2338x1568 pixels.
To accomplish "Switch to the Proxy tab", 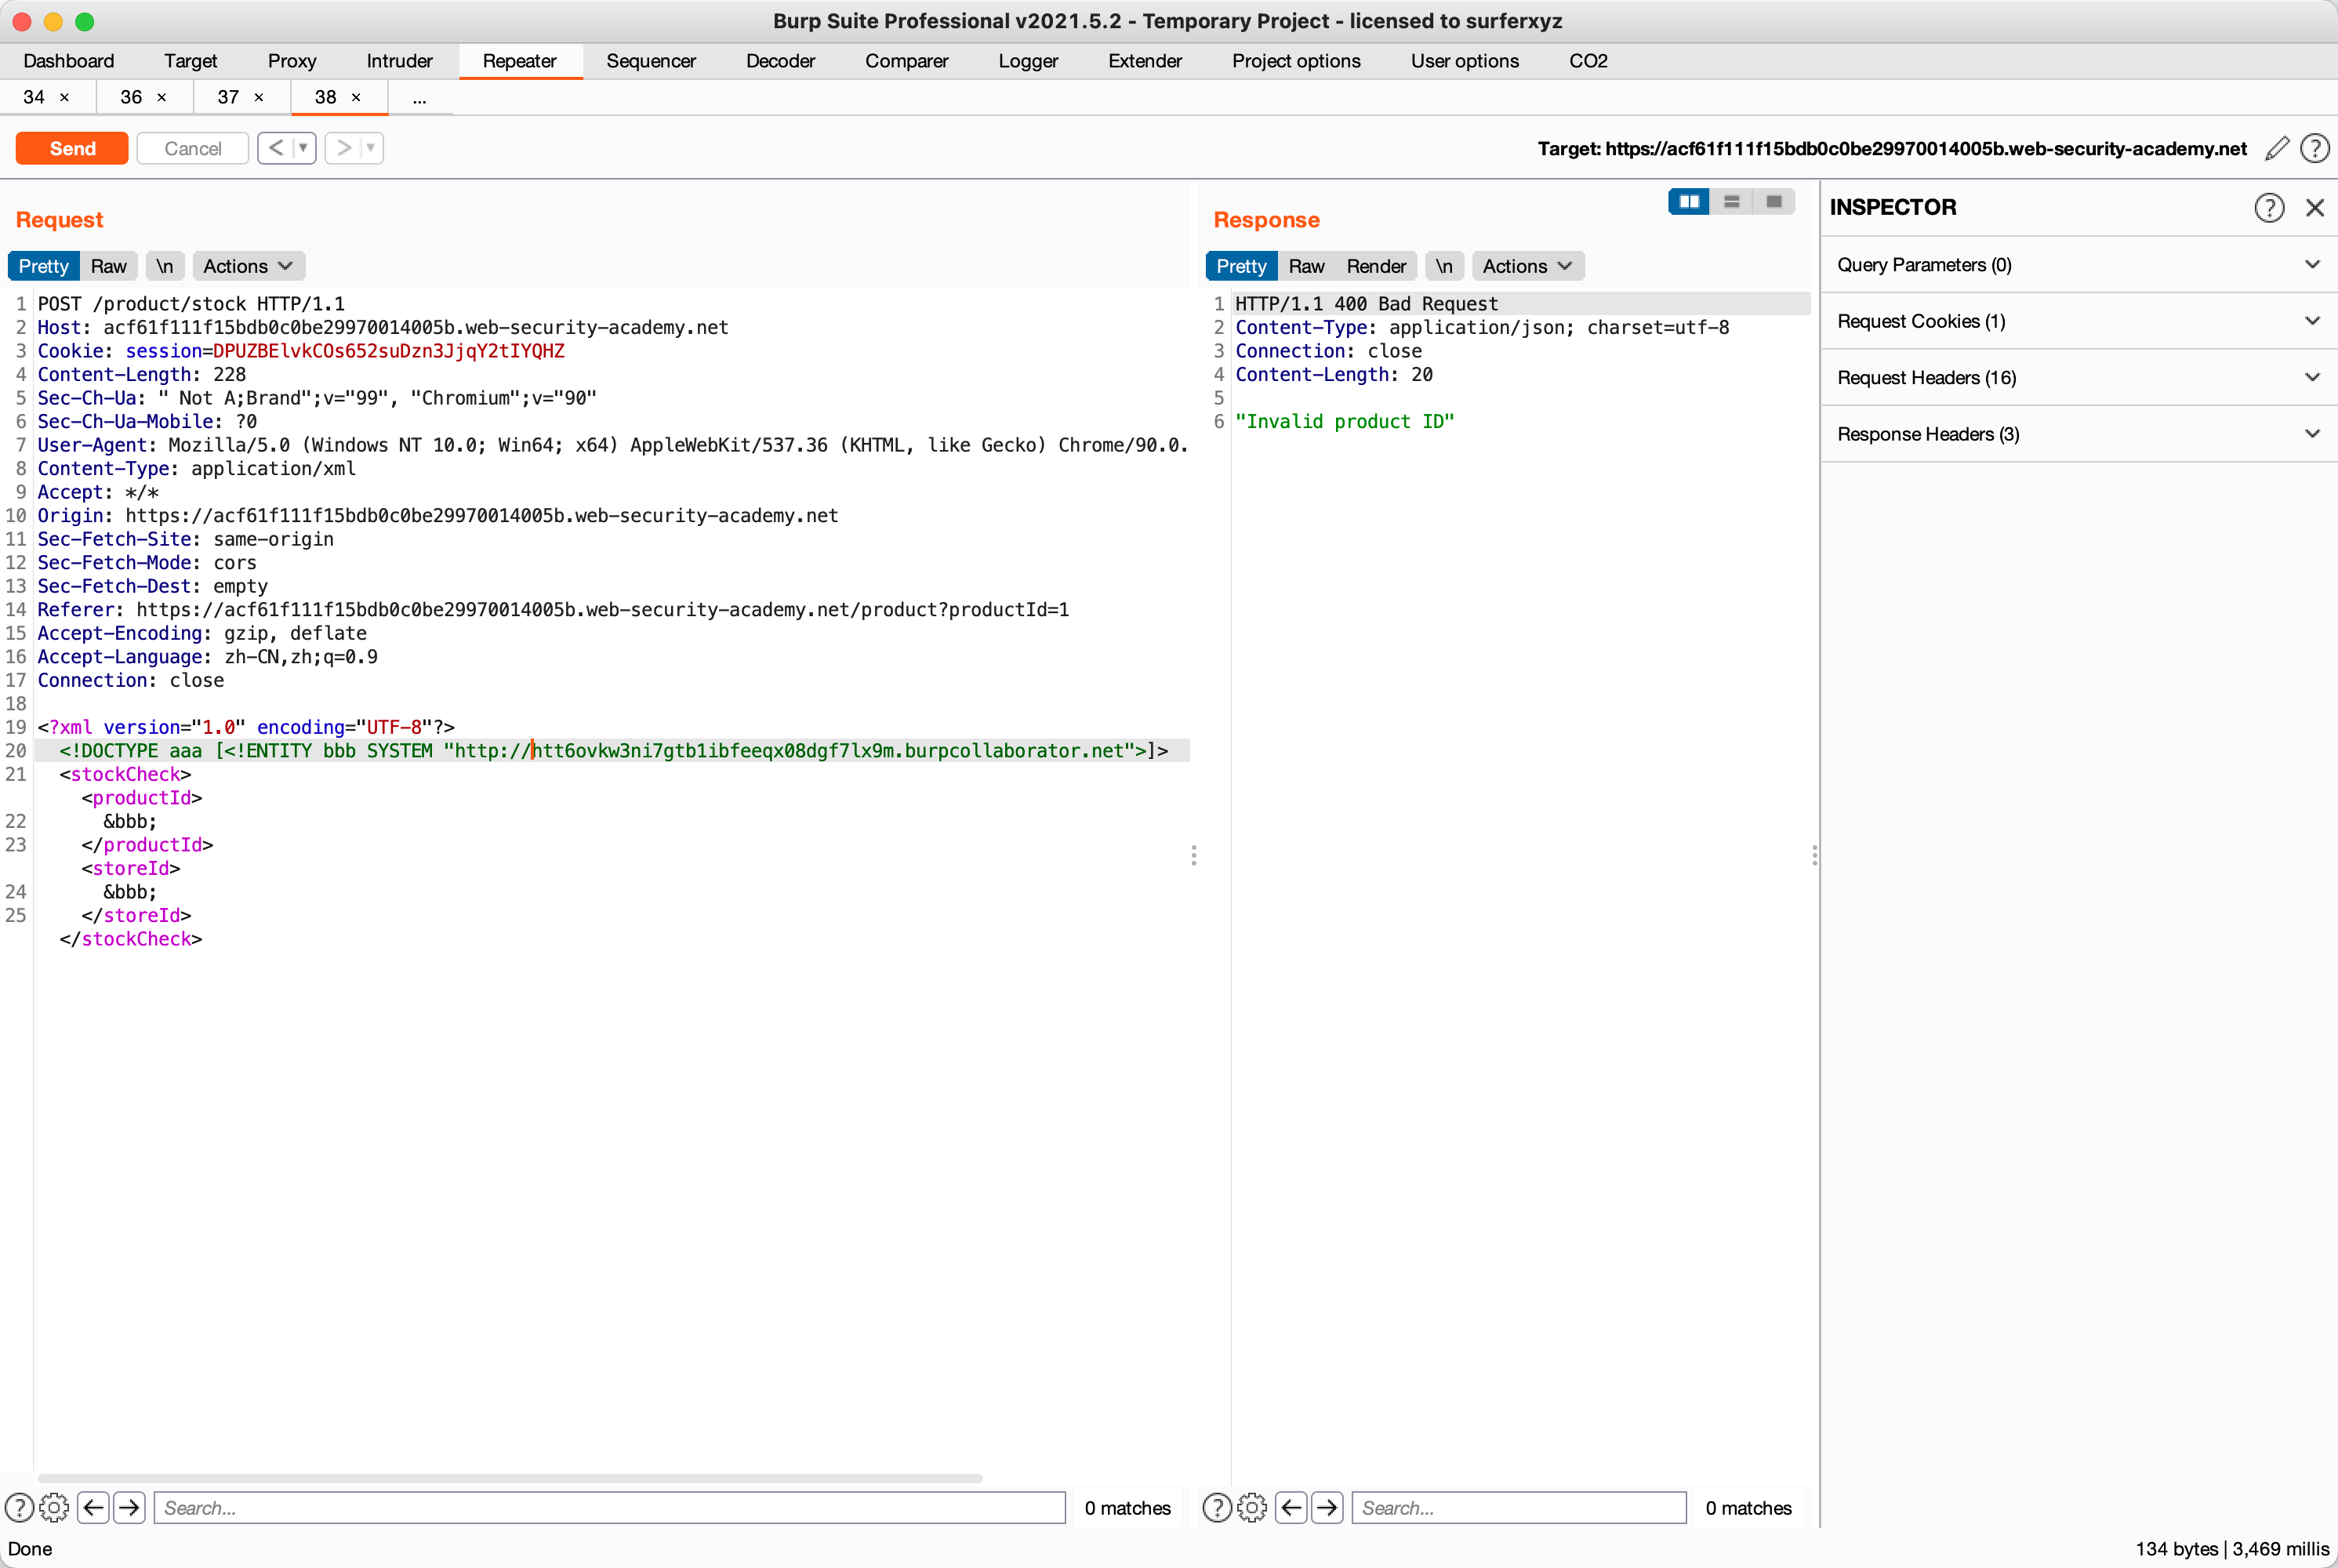I will point(292,61).
